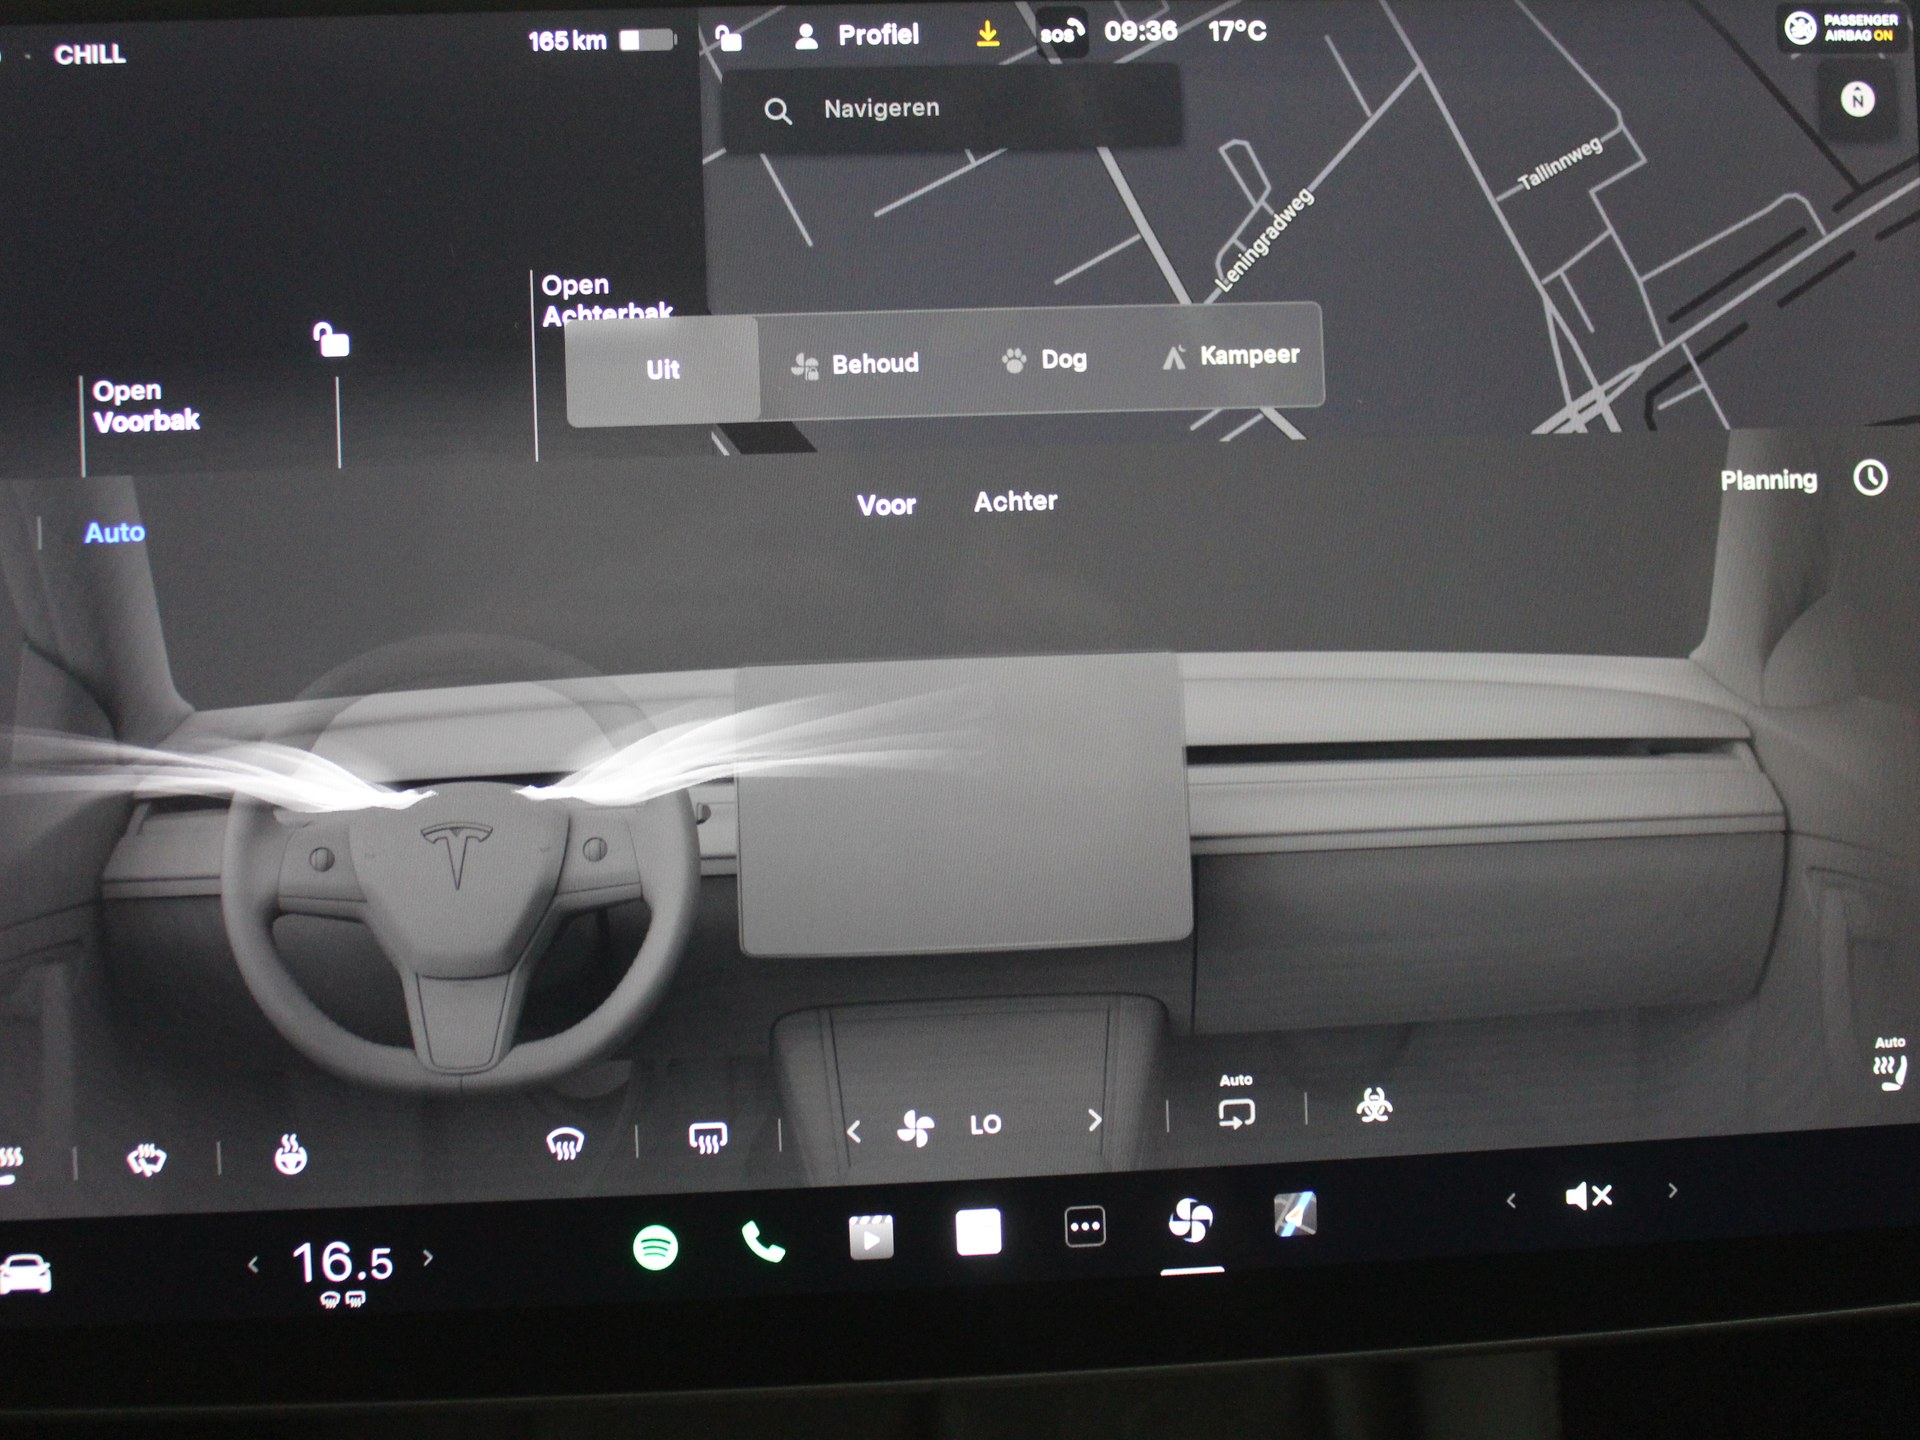Increase fan speed with right arrow
Image resolution: width=1920 pixels, height=1440 pixels.
point(1094,1120)
